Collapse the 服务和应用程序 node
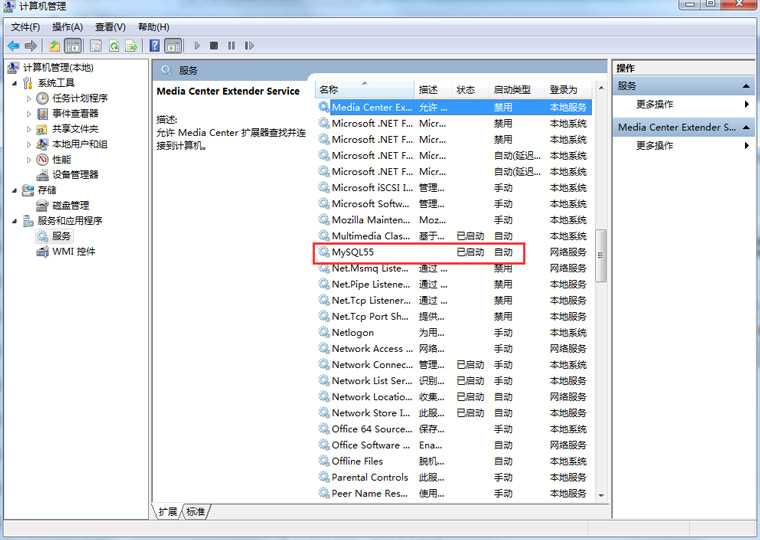Image resolution: width=760 pixels, height=540 pixels. pos(15,221)
